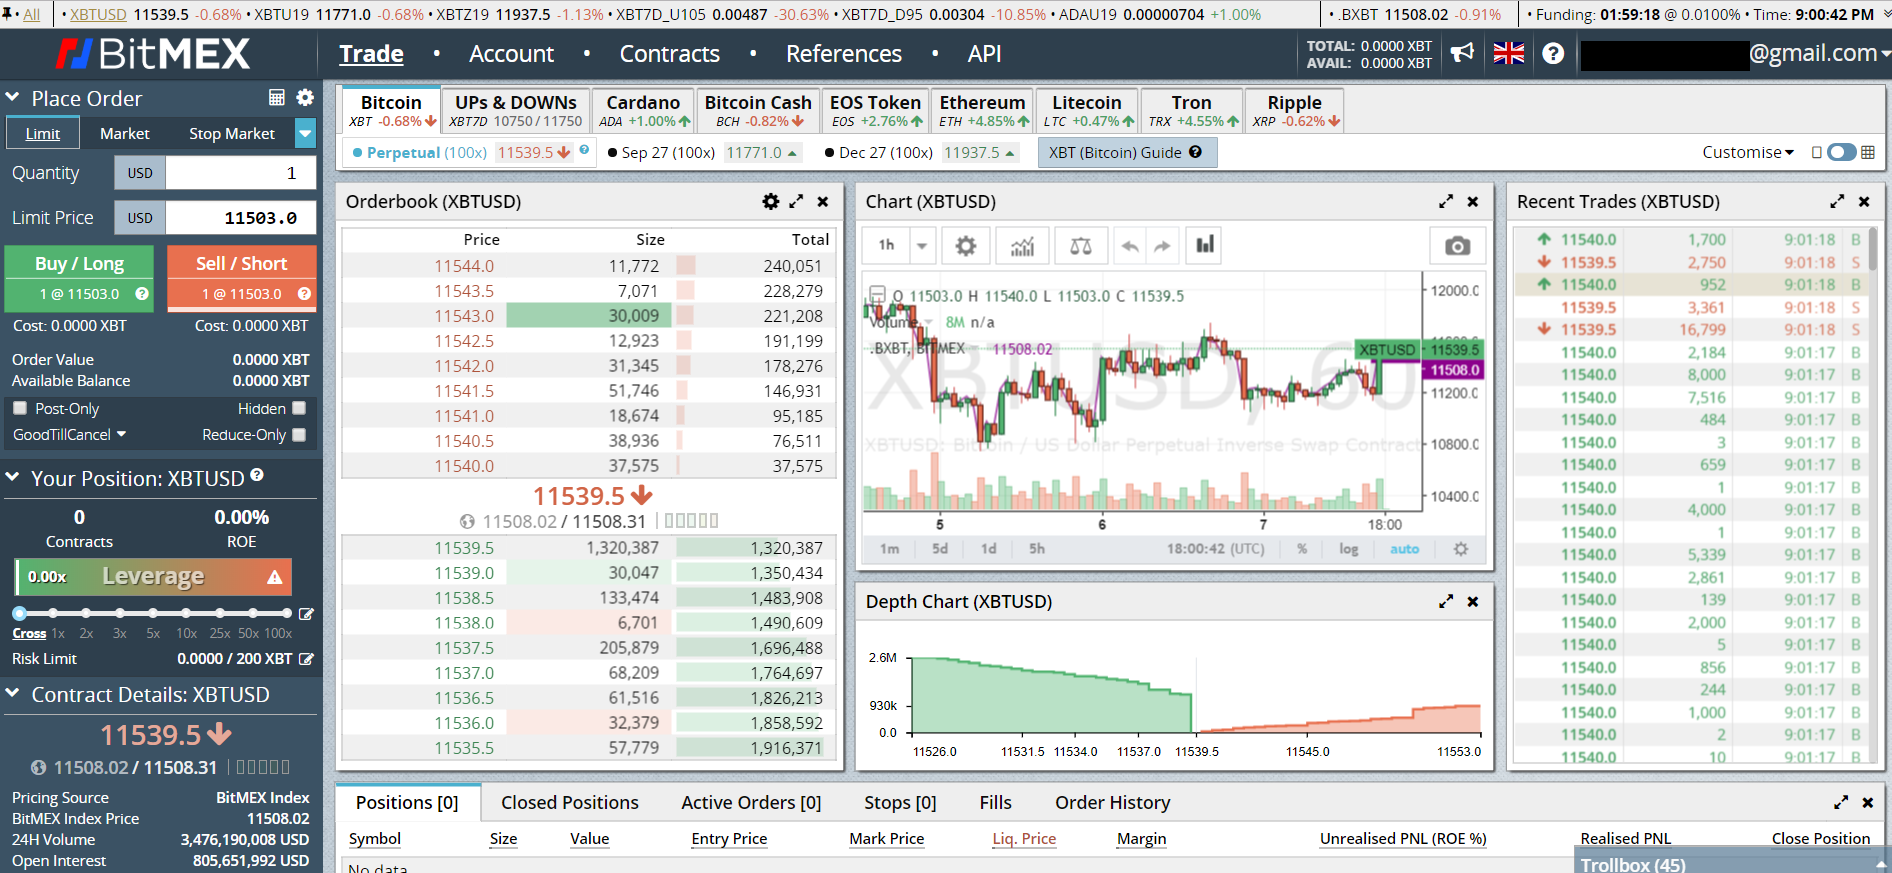The width and height of the screenshot is (1892, 873).
Task: Collapse Your Position section
Action: point(13,478)
